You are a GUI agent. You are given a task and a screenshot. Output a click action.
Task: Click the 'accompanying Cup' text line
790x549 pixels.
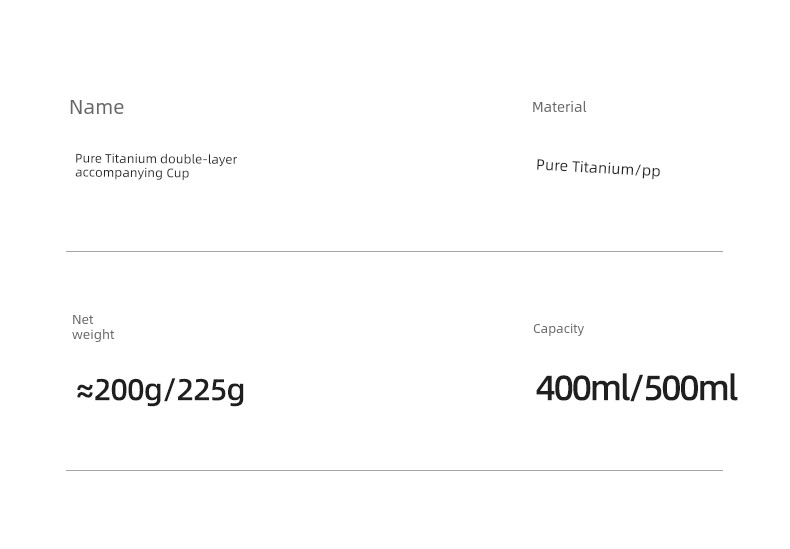[132, 173]
